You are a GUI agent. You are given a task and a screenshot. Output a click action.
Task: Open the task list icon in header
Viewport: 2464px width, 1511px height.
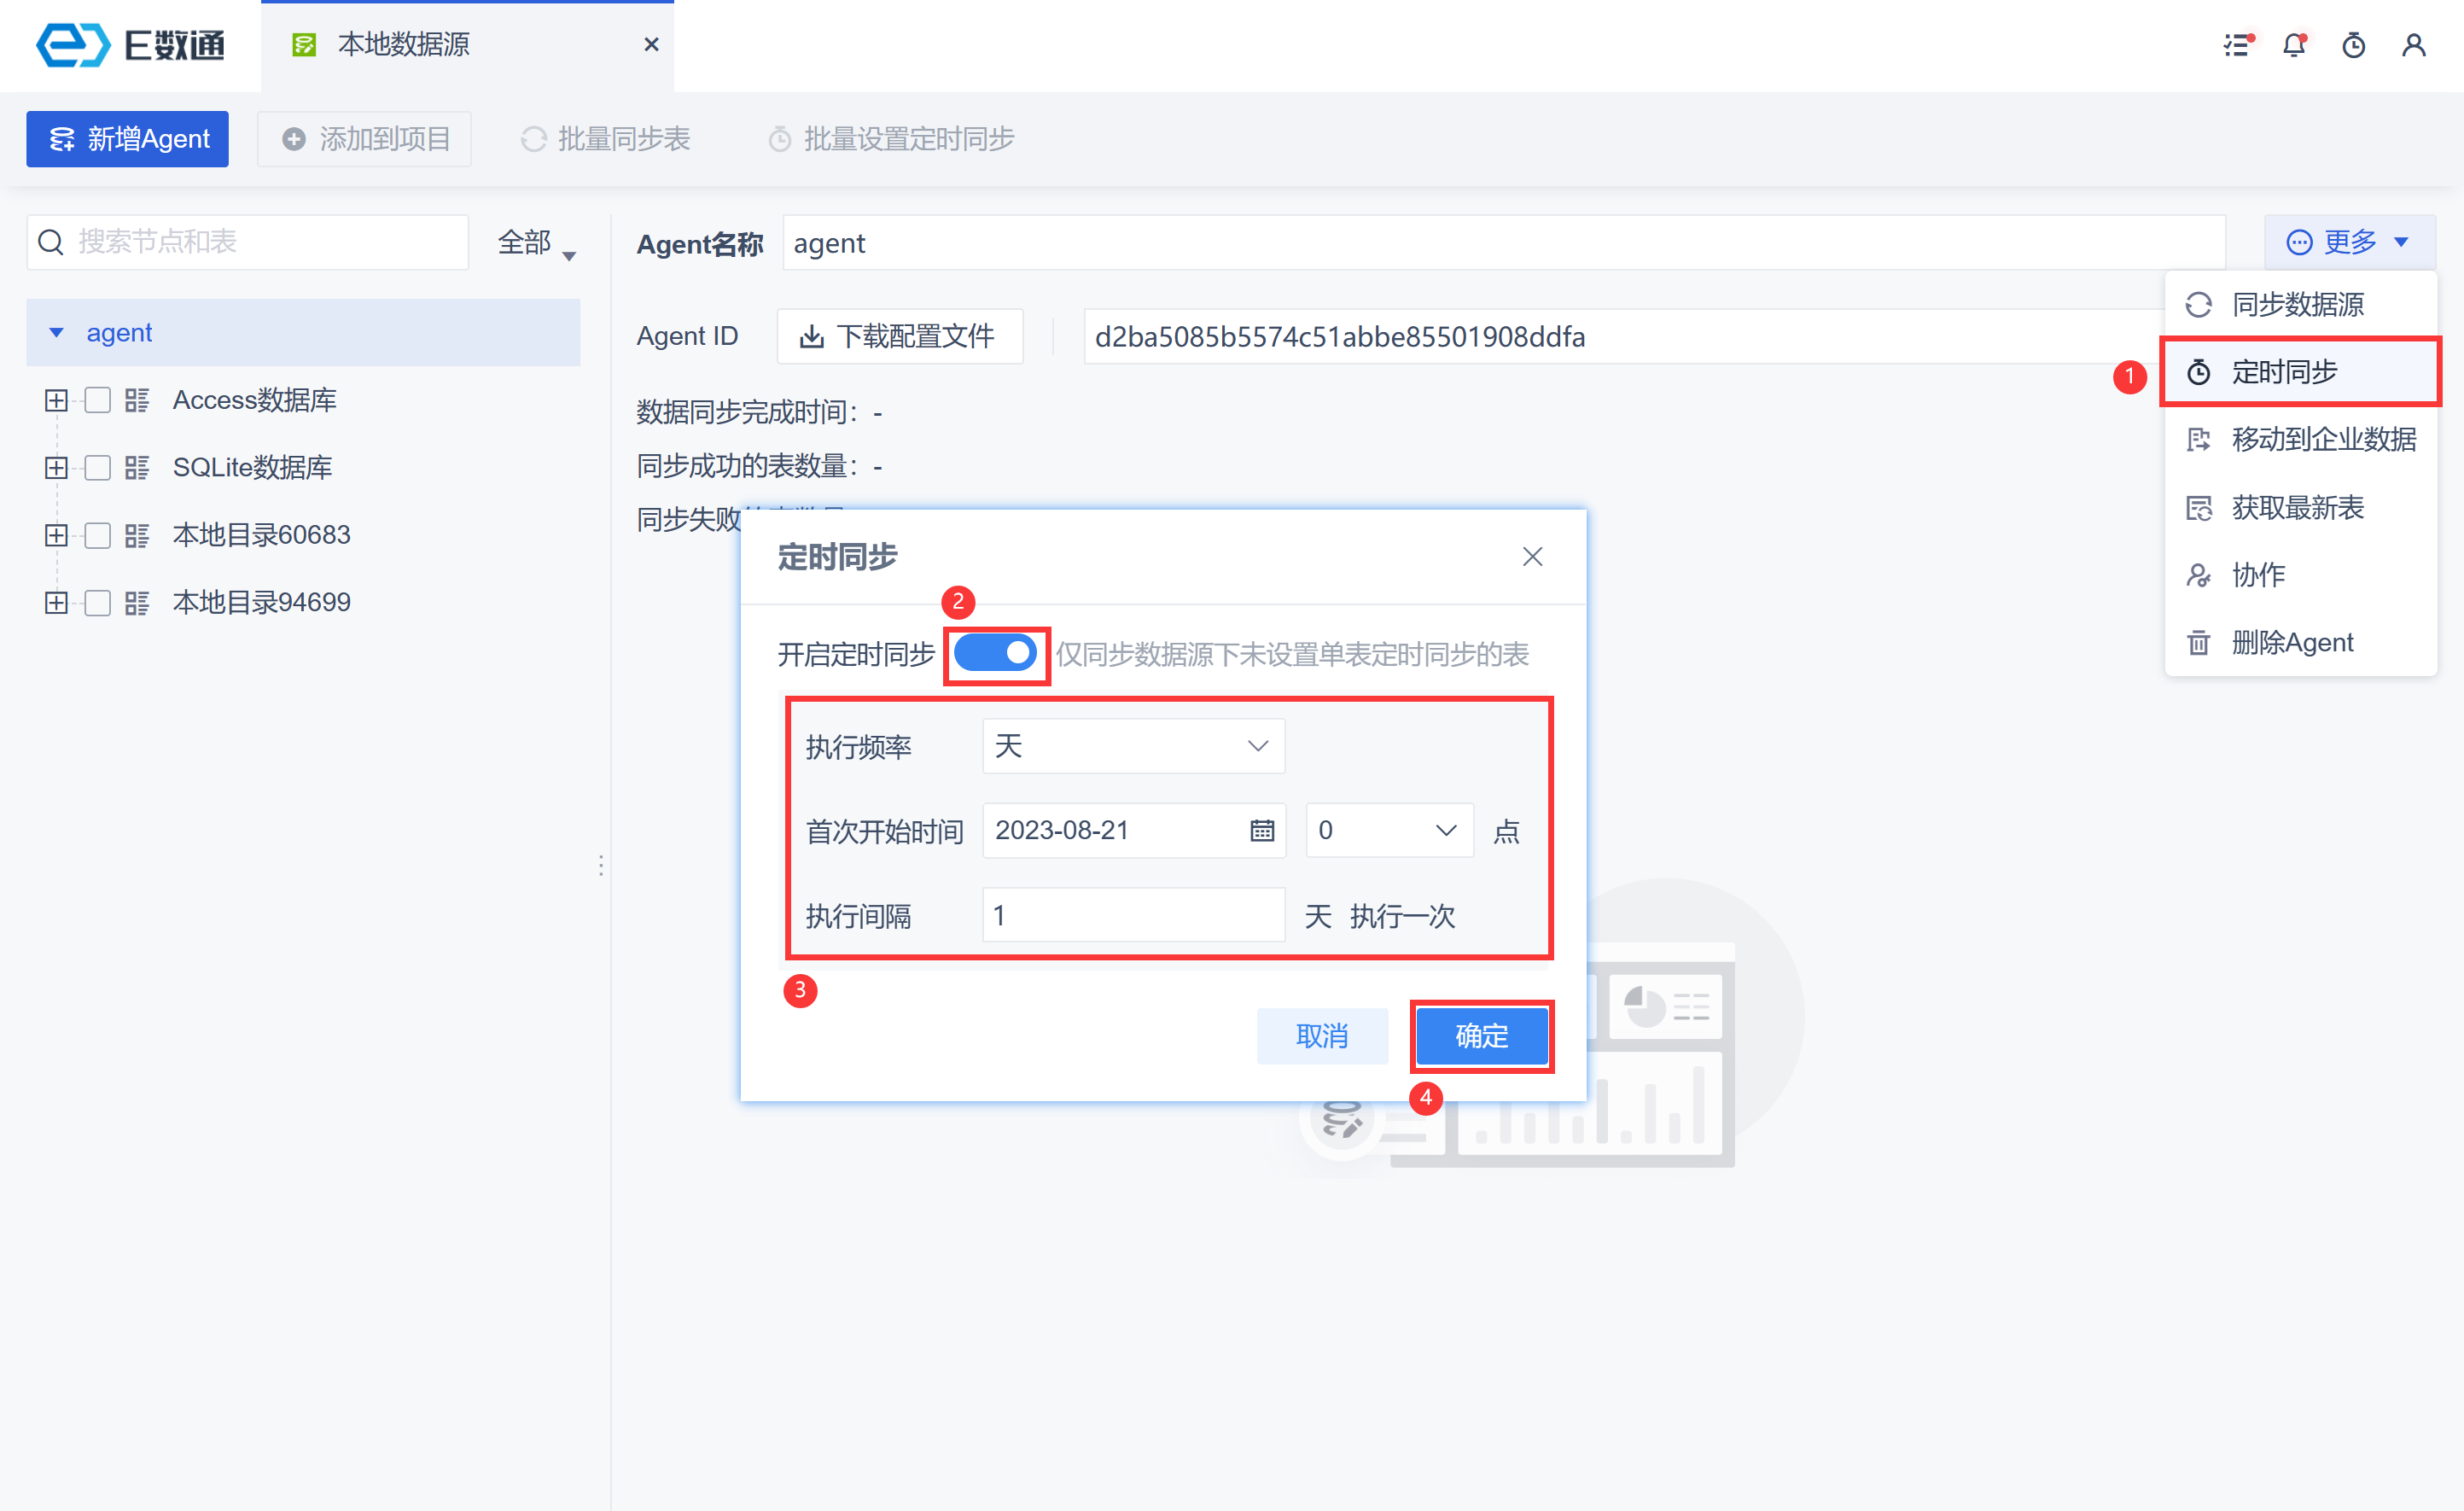coord(2237,45)
